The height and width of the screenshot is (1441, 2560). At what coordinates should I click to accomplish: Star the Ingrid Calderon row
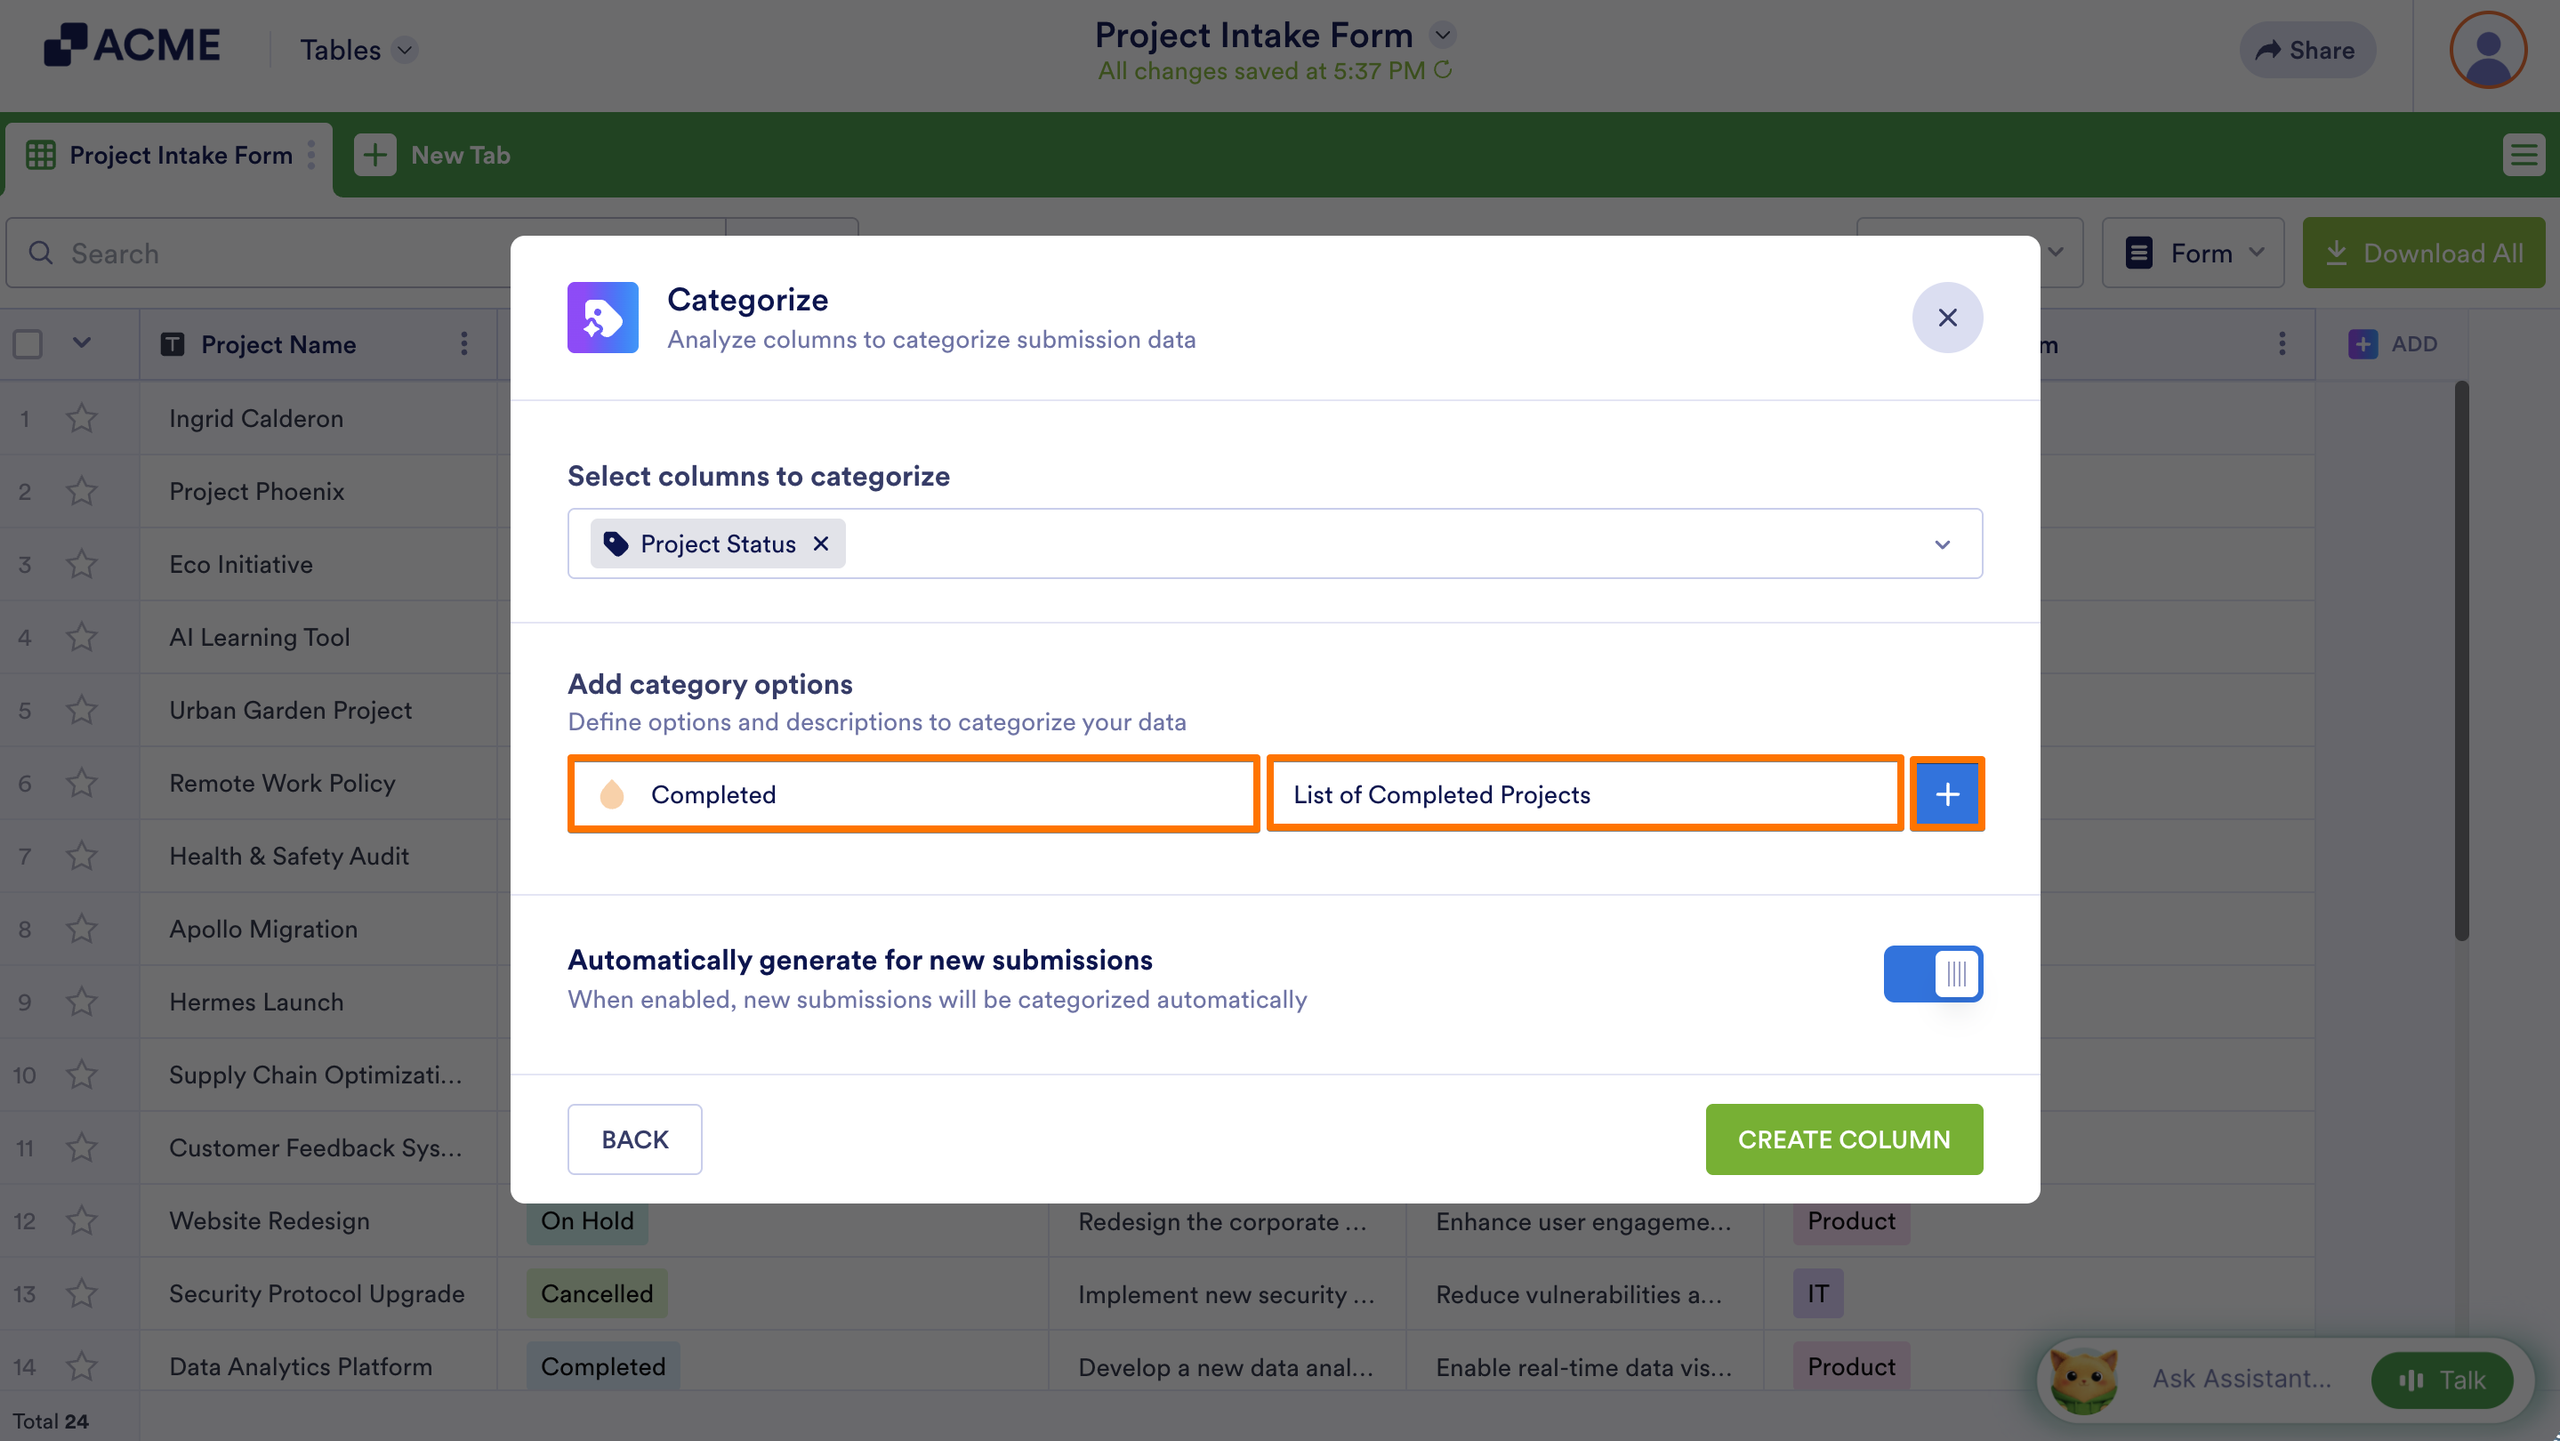[x=82, y=418]
